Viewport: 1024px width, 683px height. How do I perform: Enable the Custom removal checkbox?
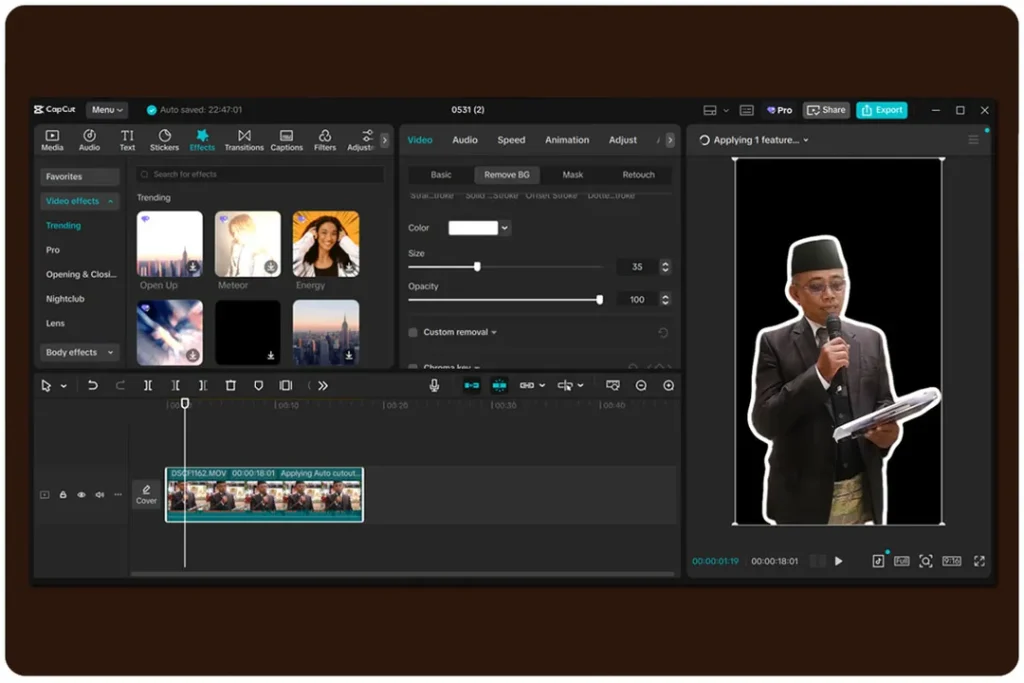pyautogui.click(x=413, y=332)
